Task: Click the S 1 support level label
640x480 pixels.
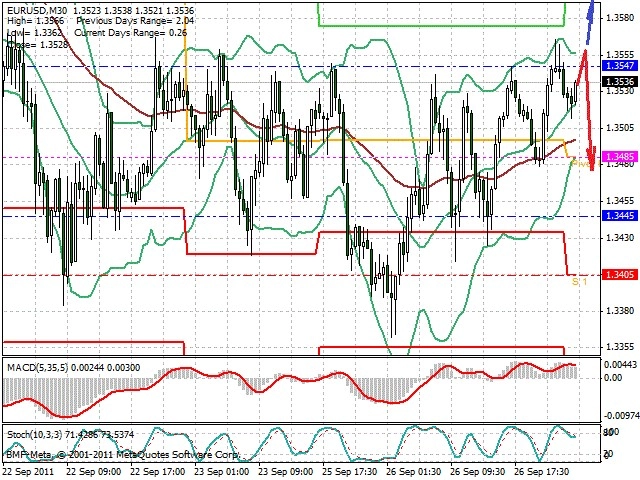Action: point(579,282)
